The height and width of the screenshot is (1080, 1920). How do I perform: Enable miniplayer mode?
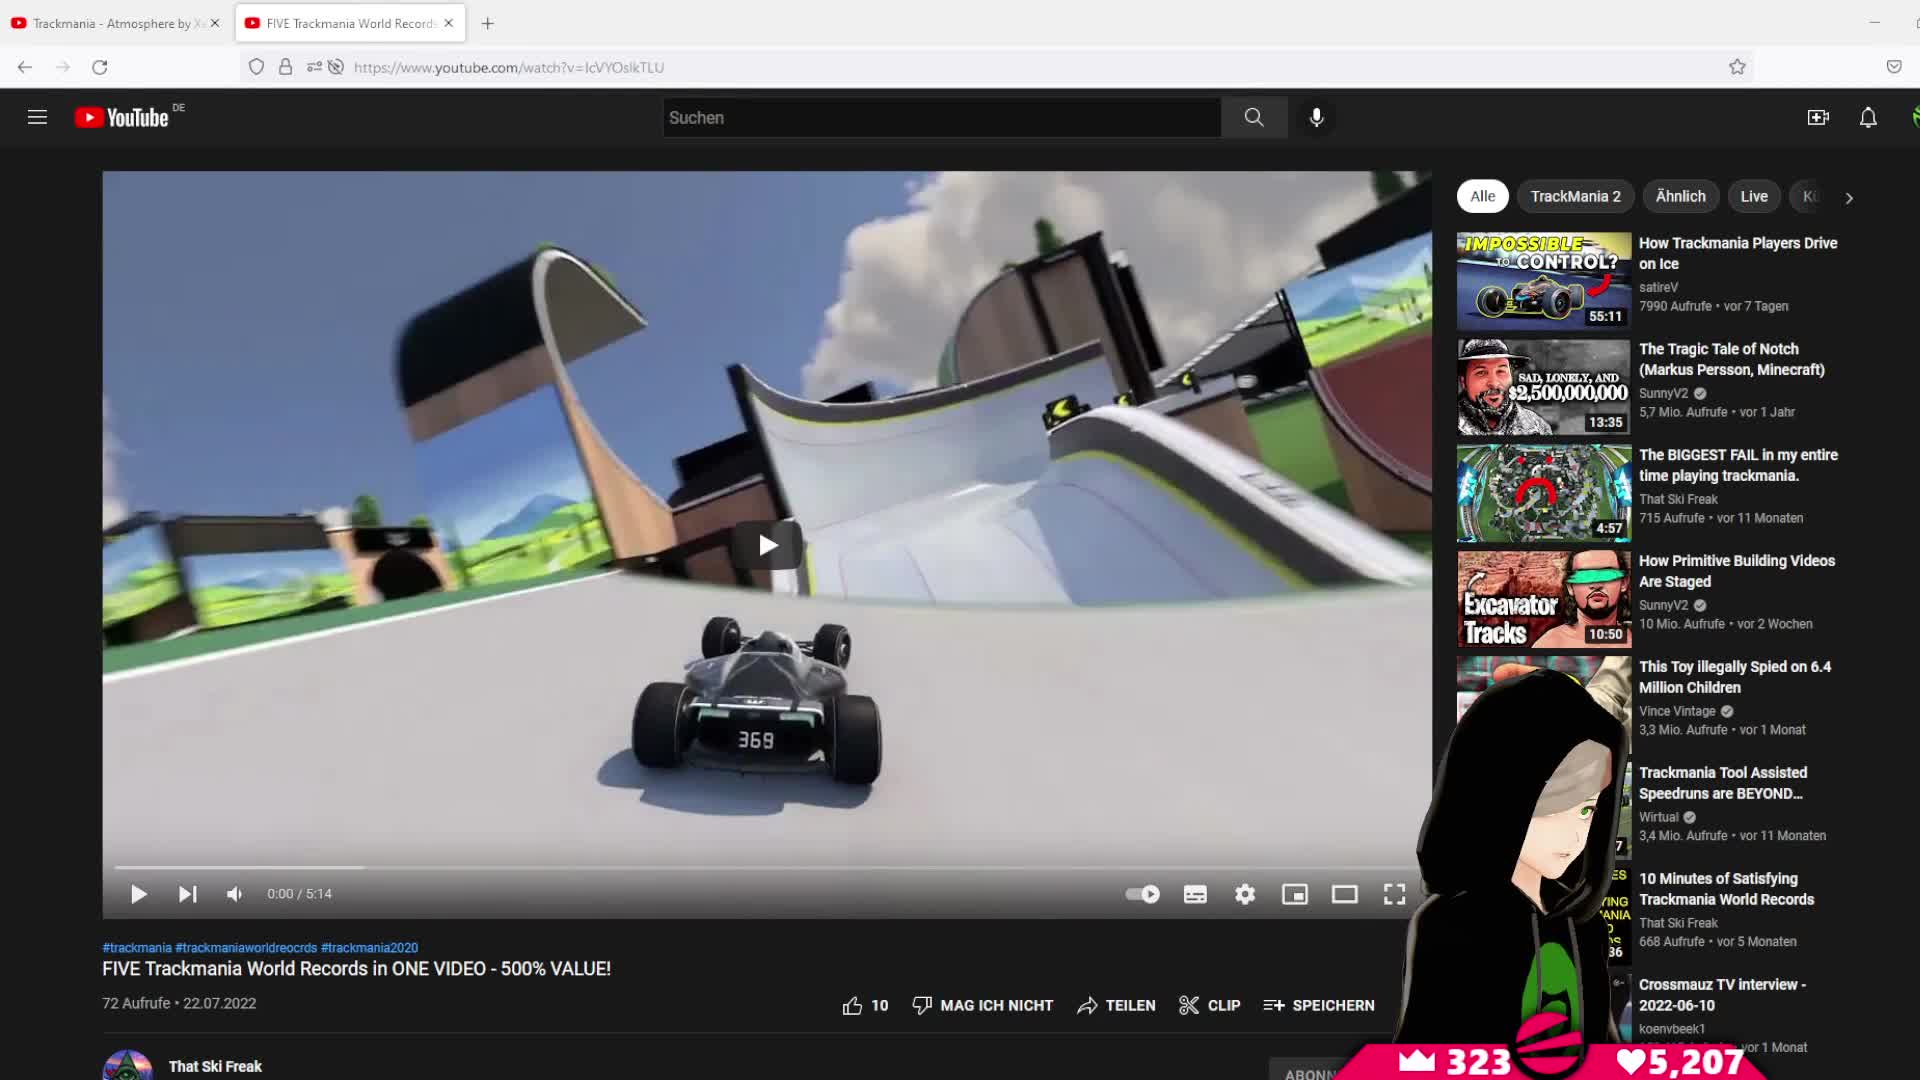click(x=1295, y=894)
